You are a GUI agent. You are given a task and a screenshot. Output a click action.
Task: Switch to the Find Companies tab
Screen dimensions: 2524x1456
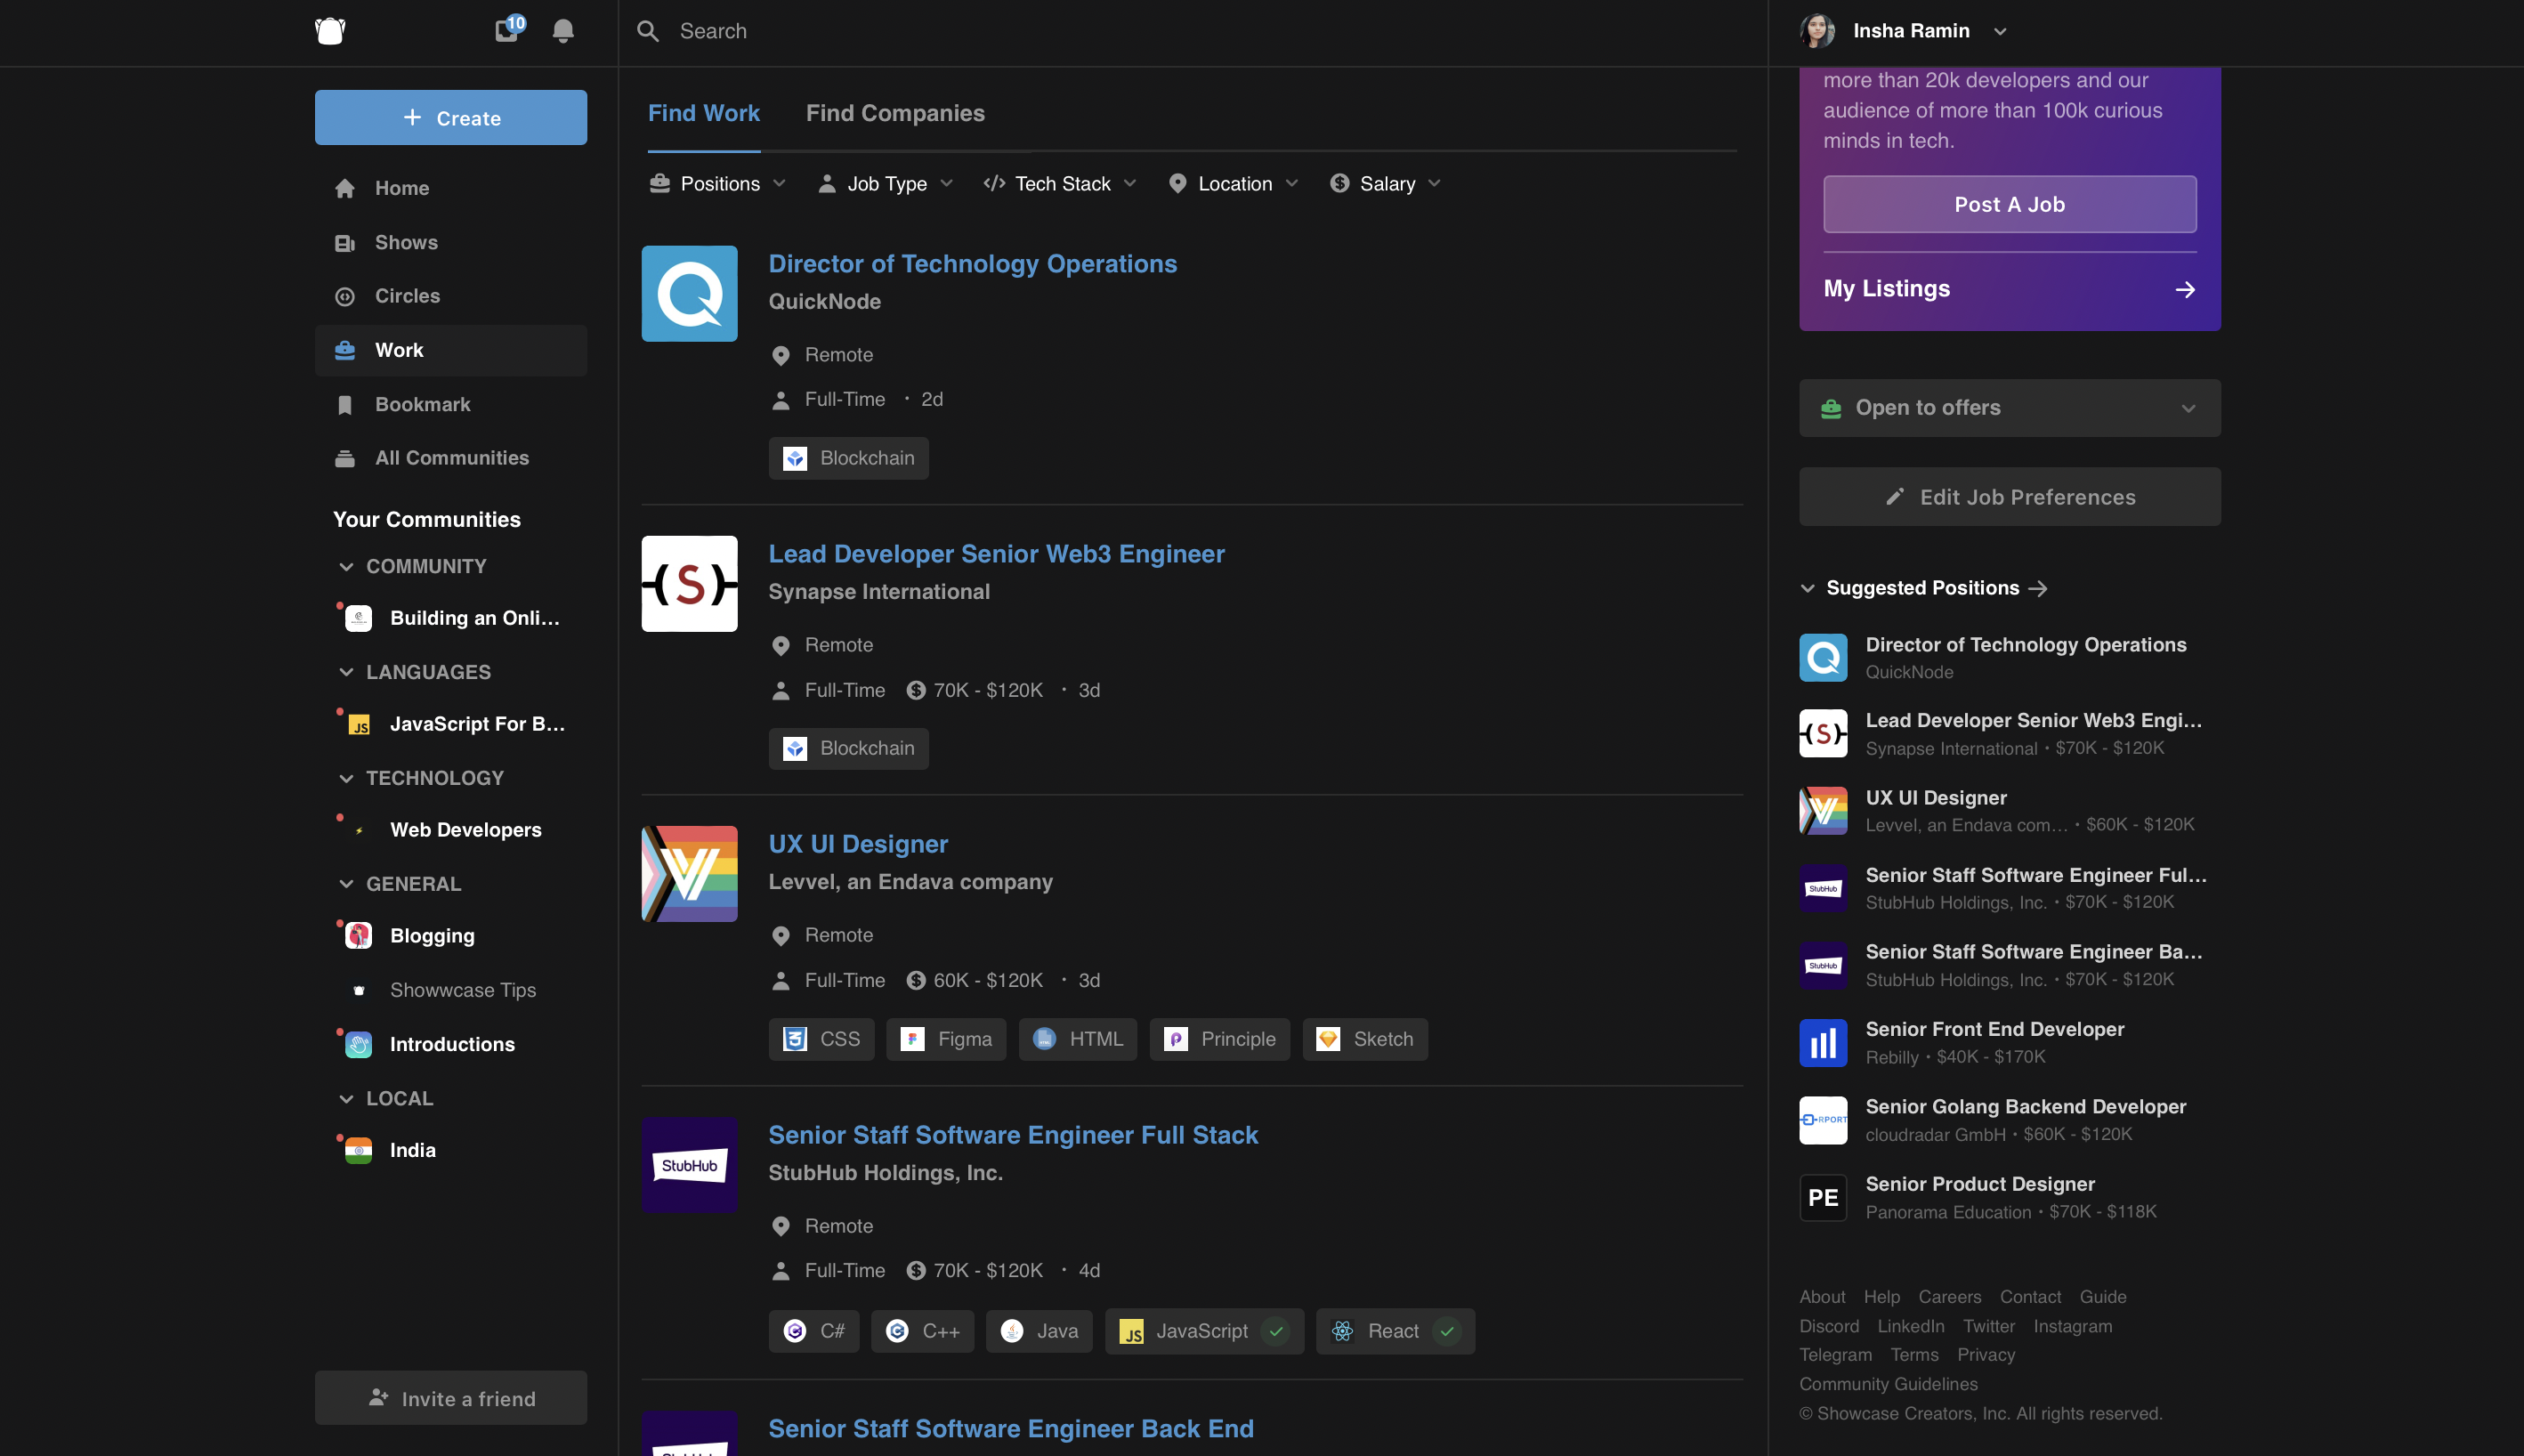[895, 113]
